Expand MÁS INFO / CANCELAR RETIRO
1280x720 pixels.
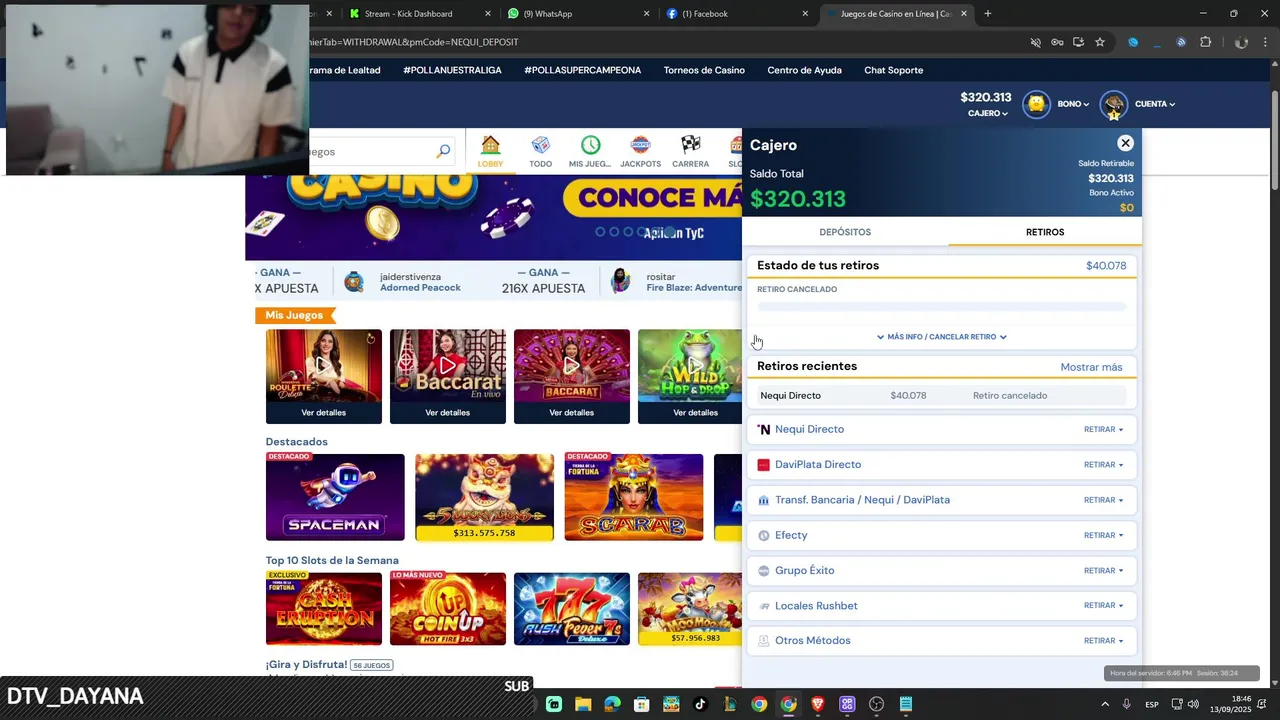(x=941, y=337)
